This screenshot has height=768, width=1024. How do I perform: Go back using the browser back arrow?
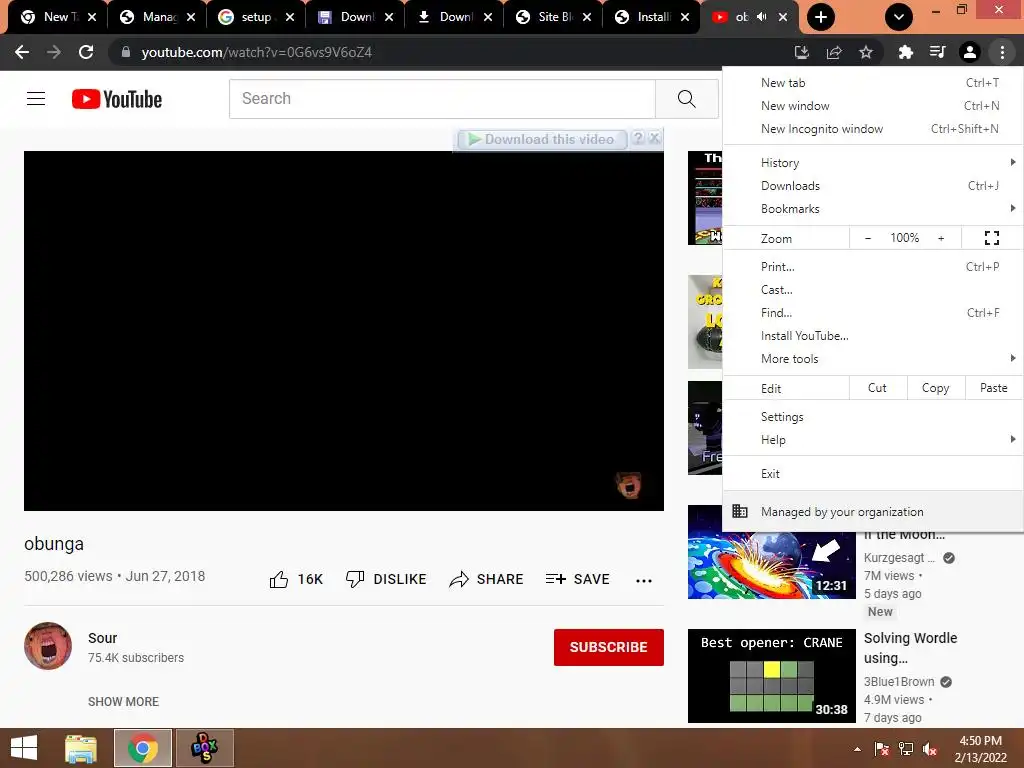[x=22, y=52]
